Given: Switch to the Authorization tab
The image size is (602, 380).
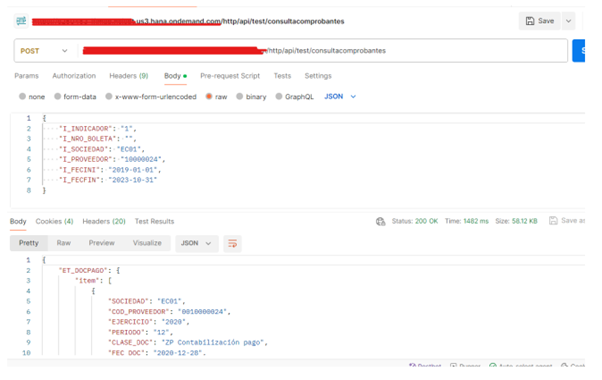Looking at the screenshot, I should point(74,76).
